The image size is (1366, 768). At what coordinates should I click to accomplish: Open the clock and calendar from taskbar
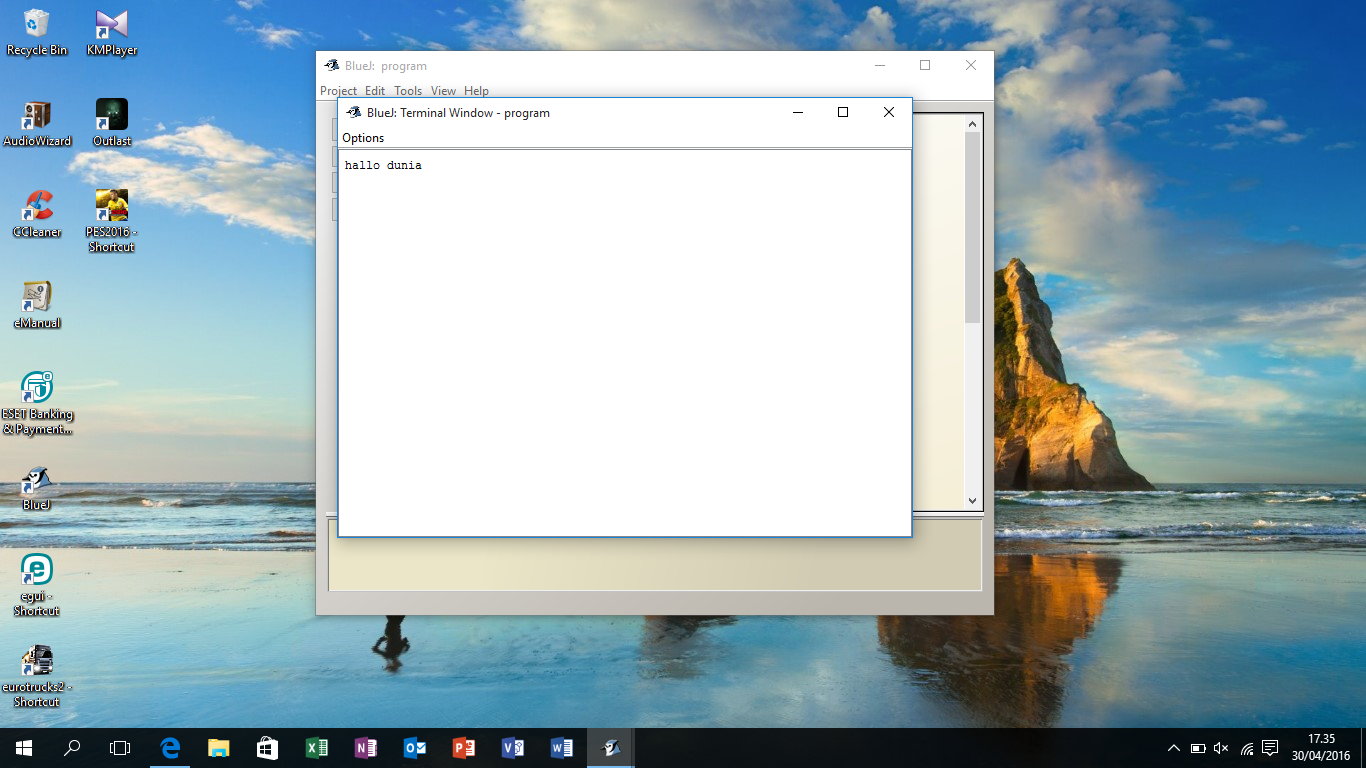tap(1322, 747)
